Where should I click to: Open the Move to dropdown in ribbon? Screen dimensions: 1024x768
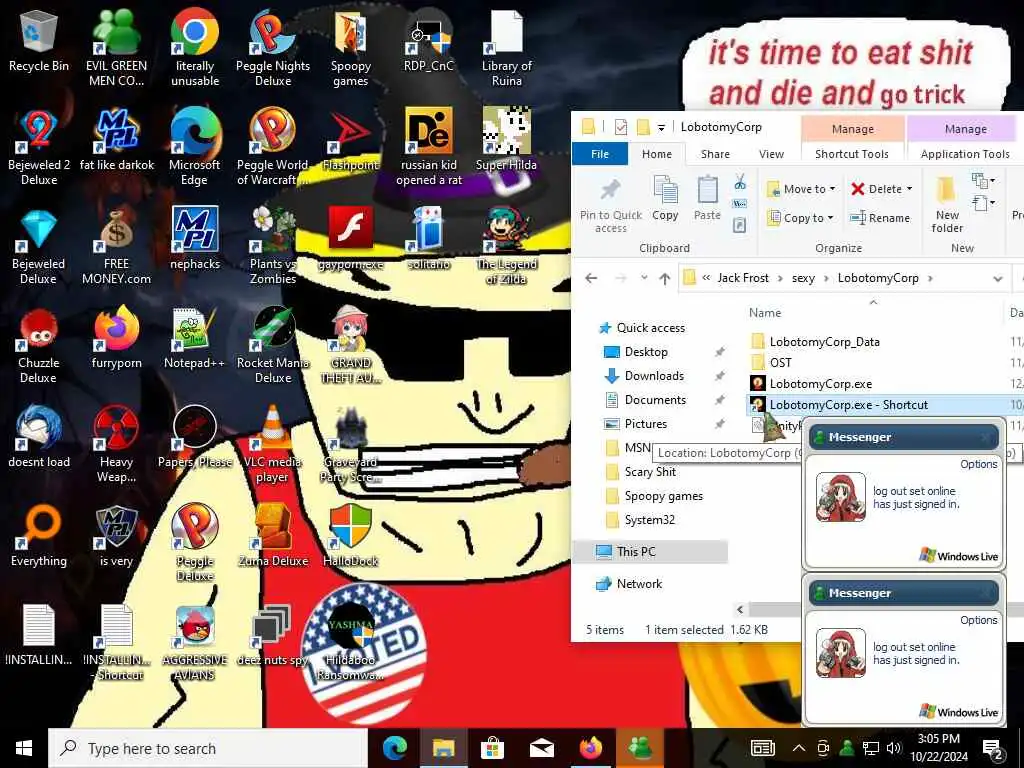(x=801, y=189)
